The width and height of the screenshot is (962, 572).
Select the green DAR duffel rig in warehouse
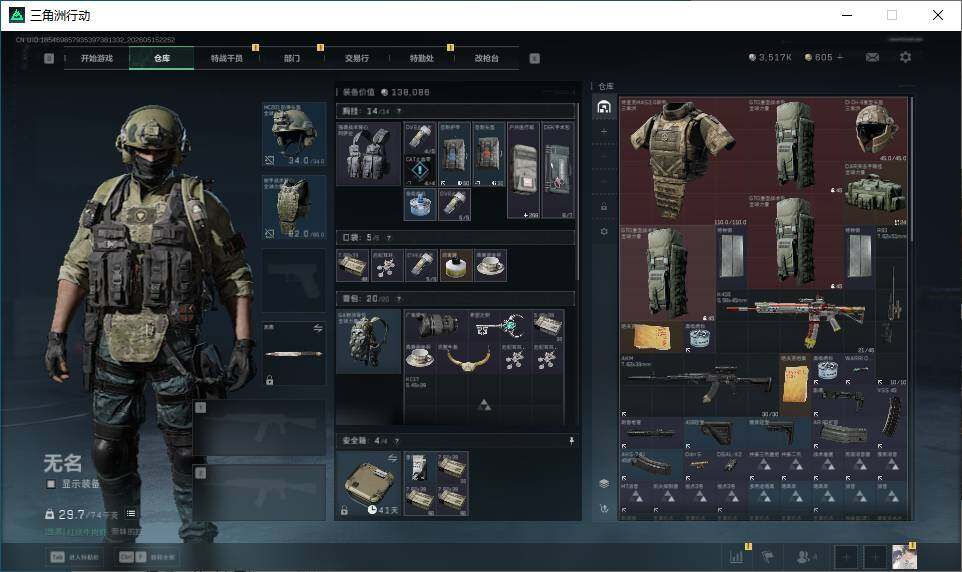click(875, 193)
